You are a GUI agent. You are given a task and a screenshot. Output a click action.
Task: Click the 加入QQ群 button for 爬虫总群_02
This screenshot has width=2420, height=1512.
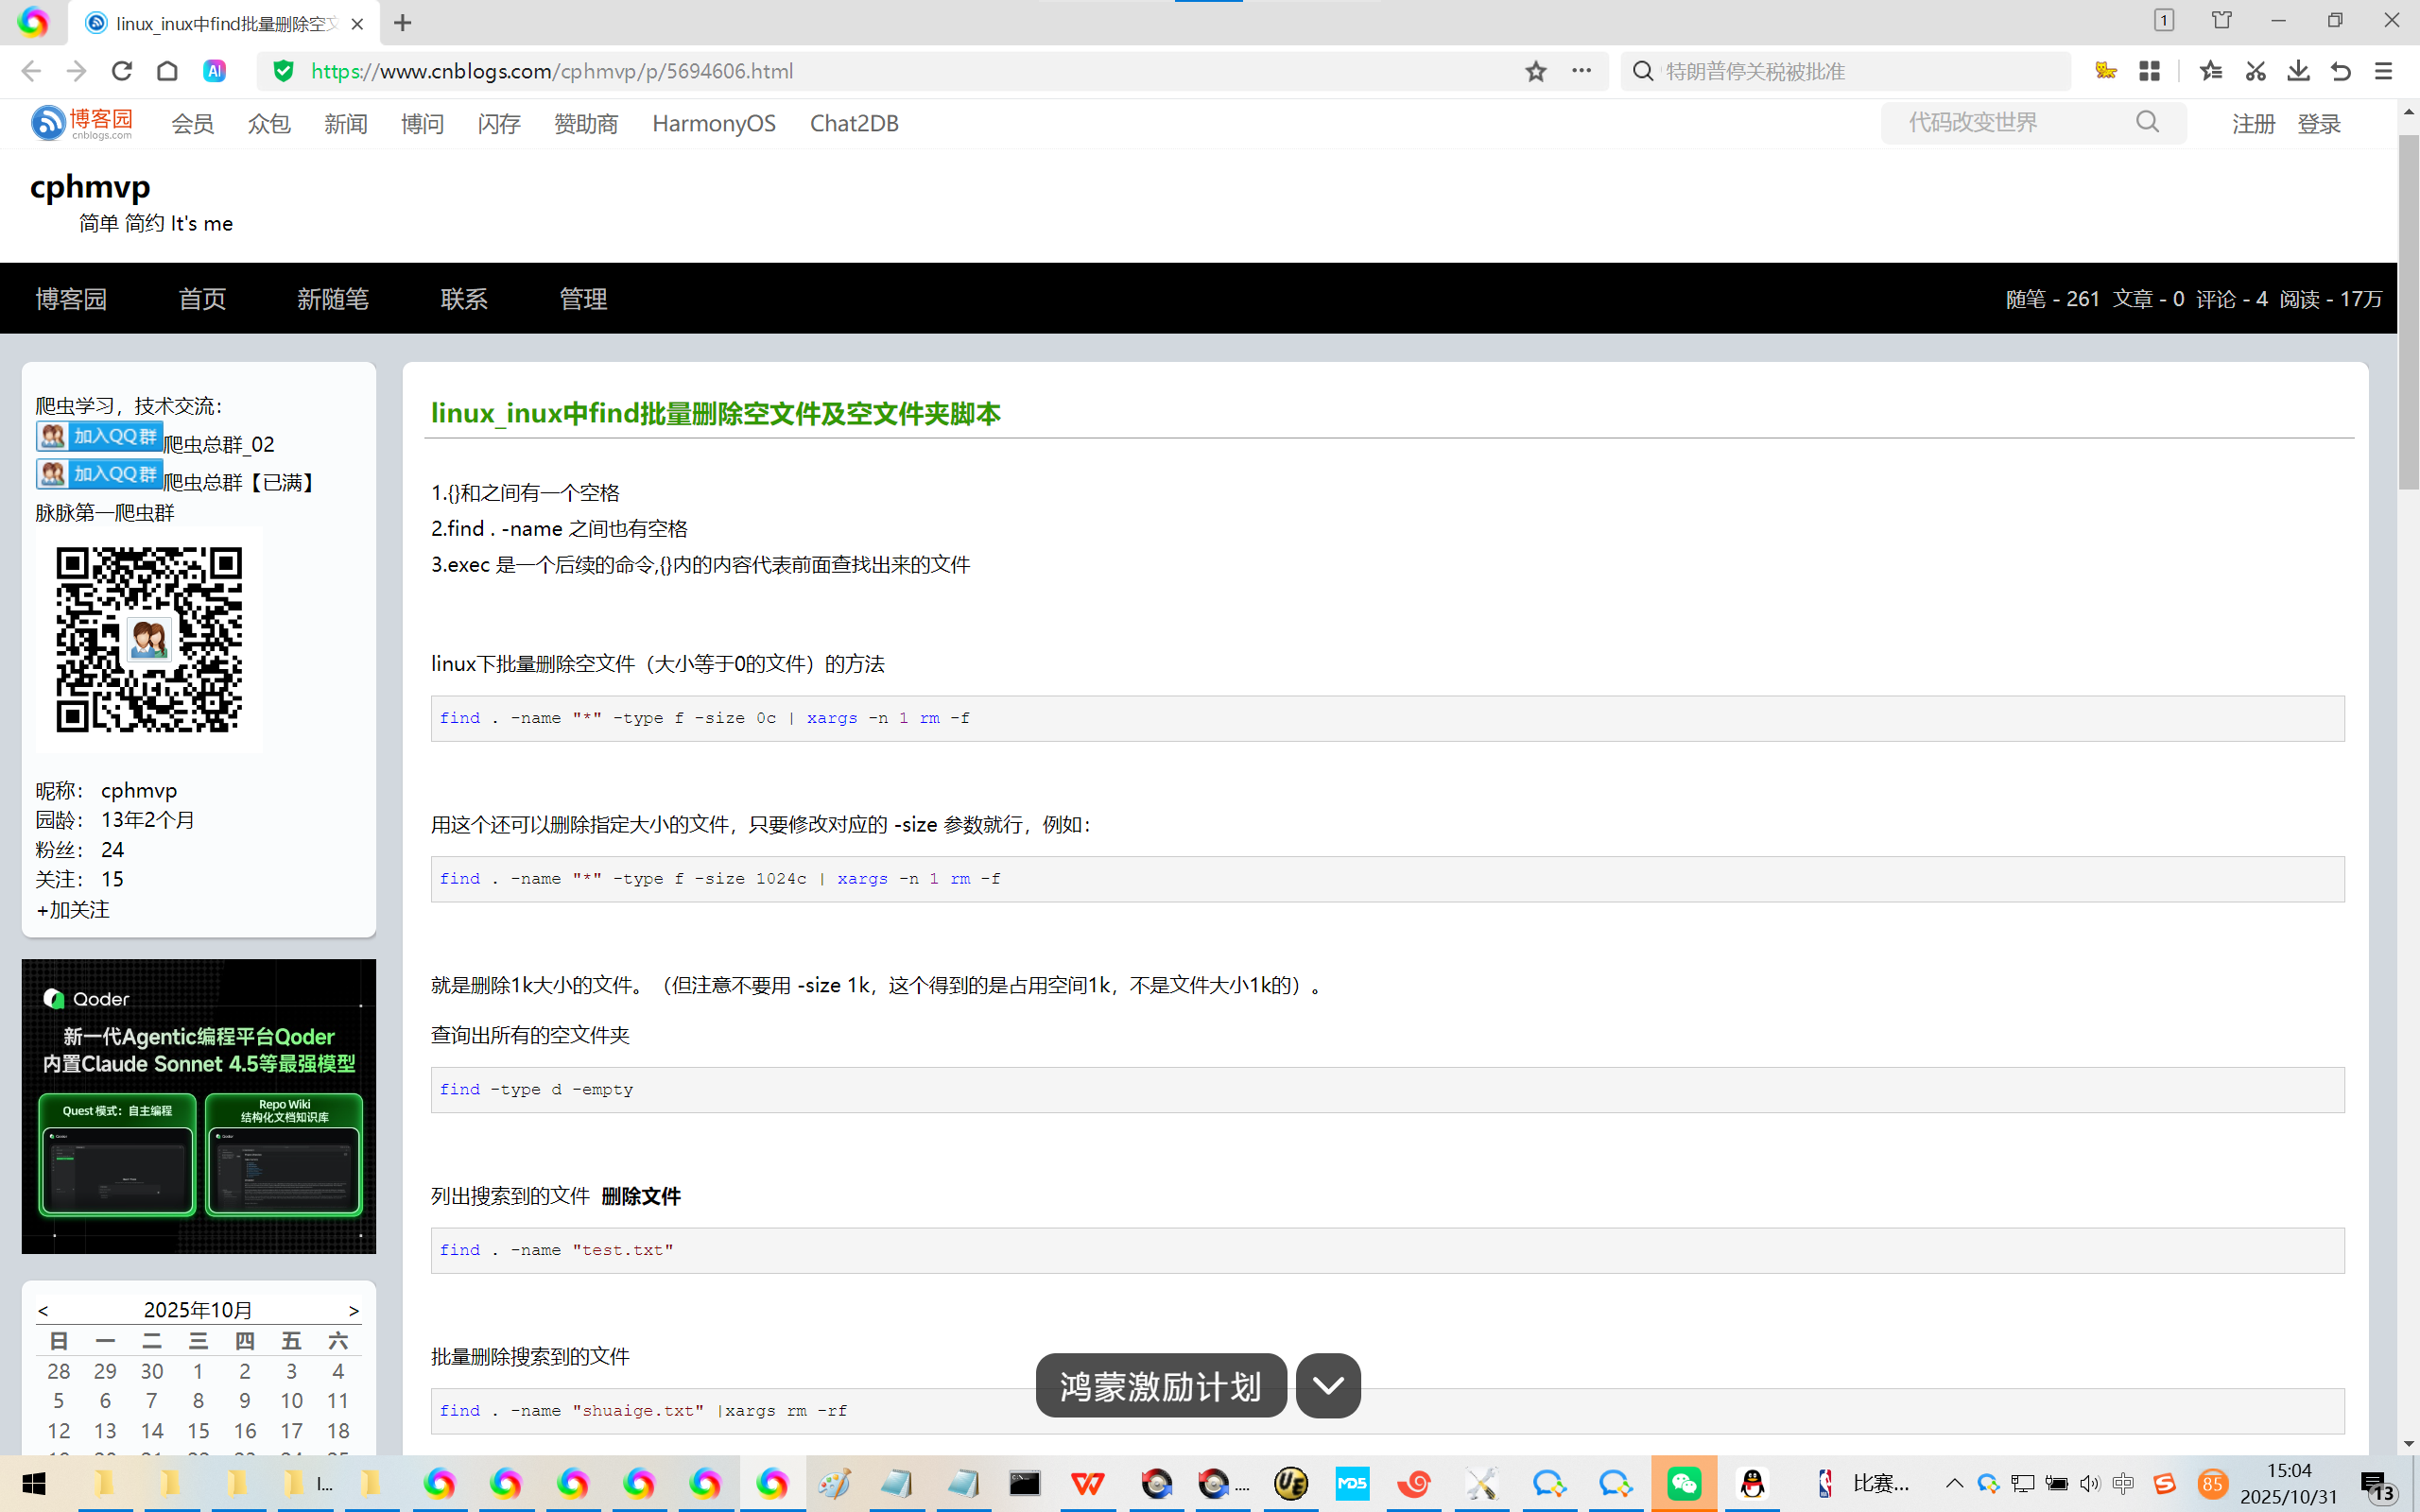(x=100, y=436)
